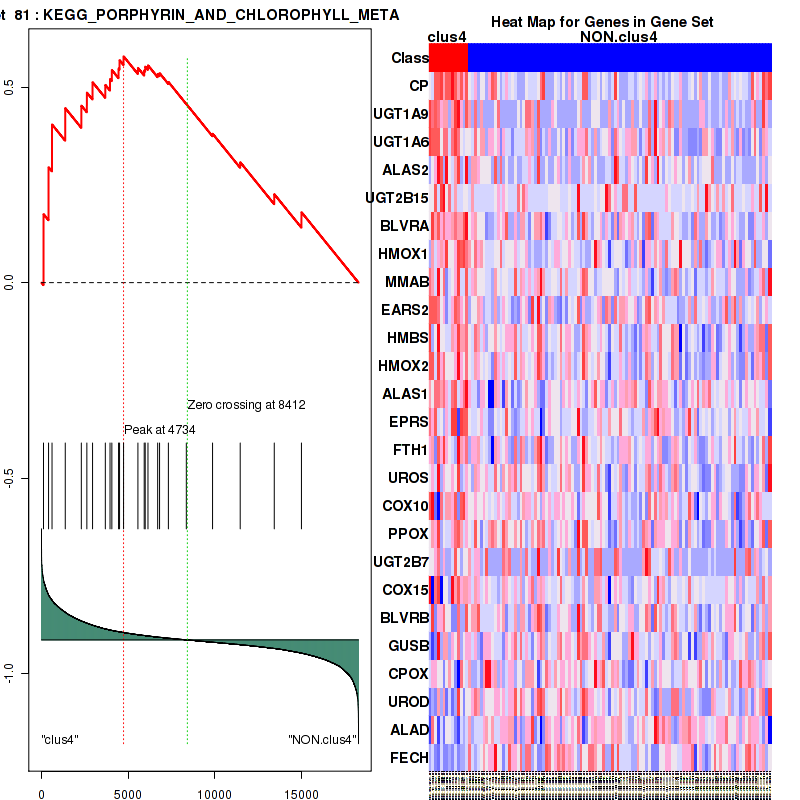Pick the HMOX1 gene row label

(x=403, y=254)
